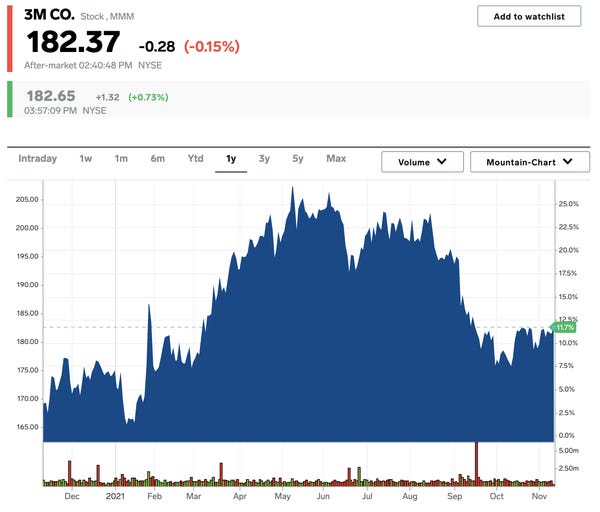Click the -0.28 price change value
This screenshot has height=512, width=600.
point(157,47)
